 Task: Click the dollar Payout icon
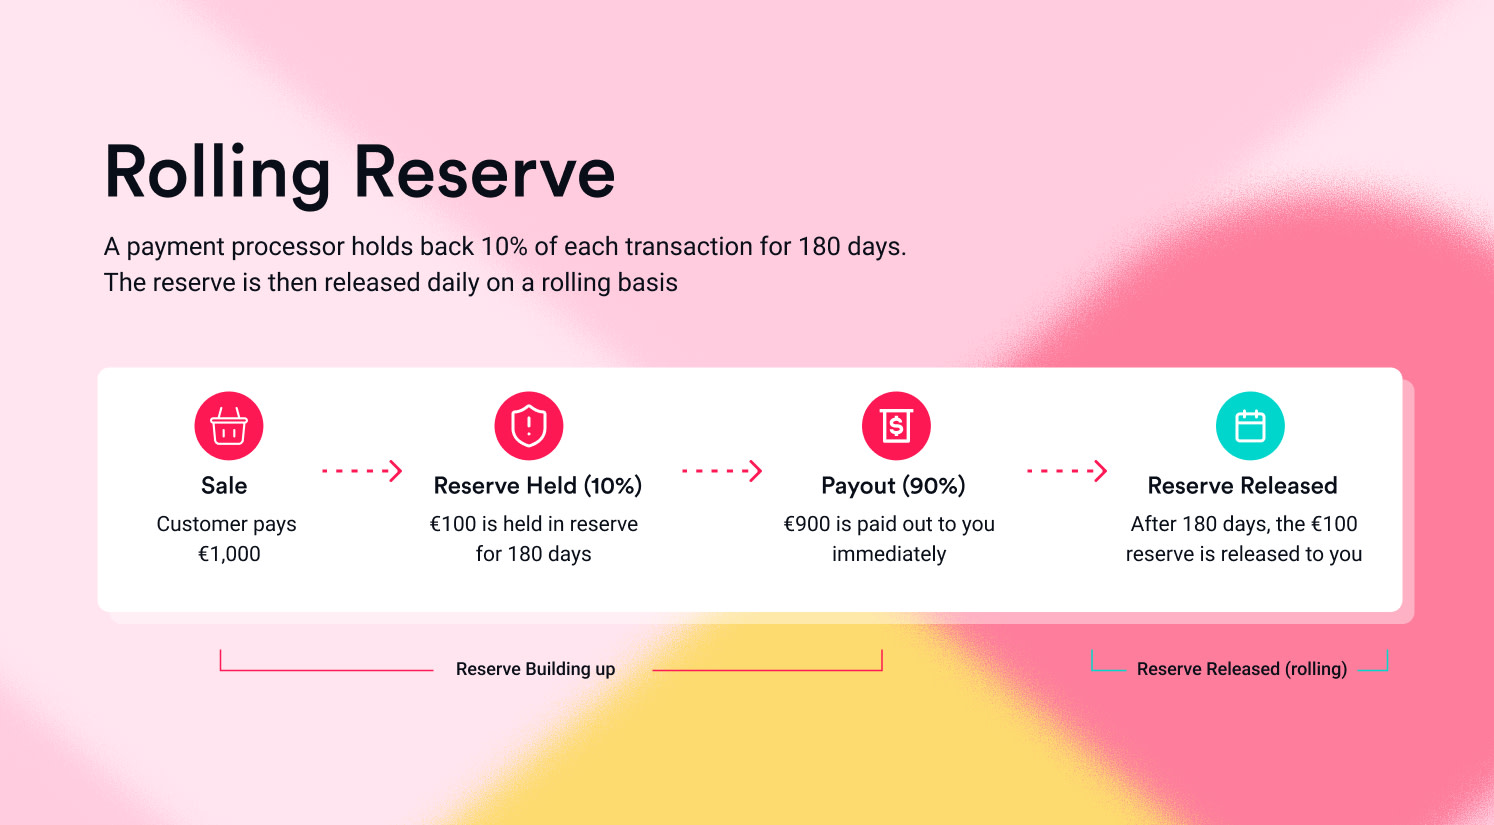(x=896, y=426)
